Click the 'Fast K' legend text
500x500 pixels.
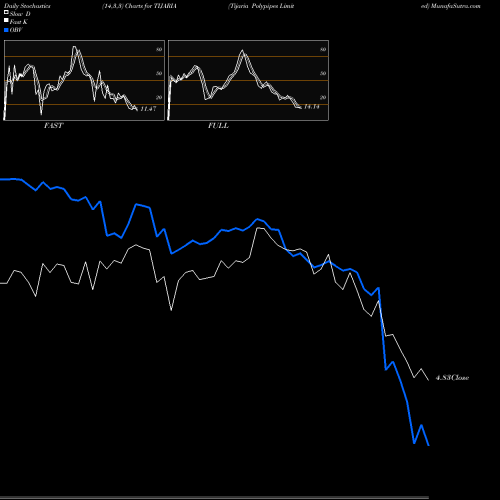pos(19,22)
